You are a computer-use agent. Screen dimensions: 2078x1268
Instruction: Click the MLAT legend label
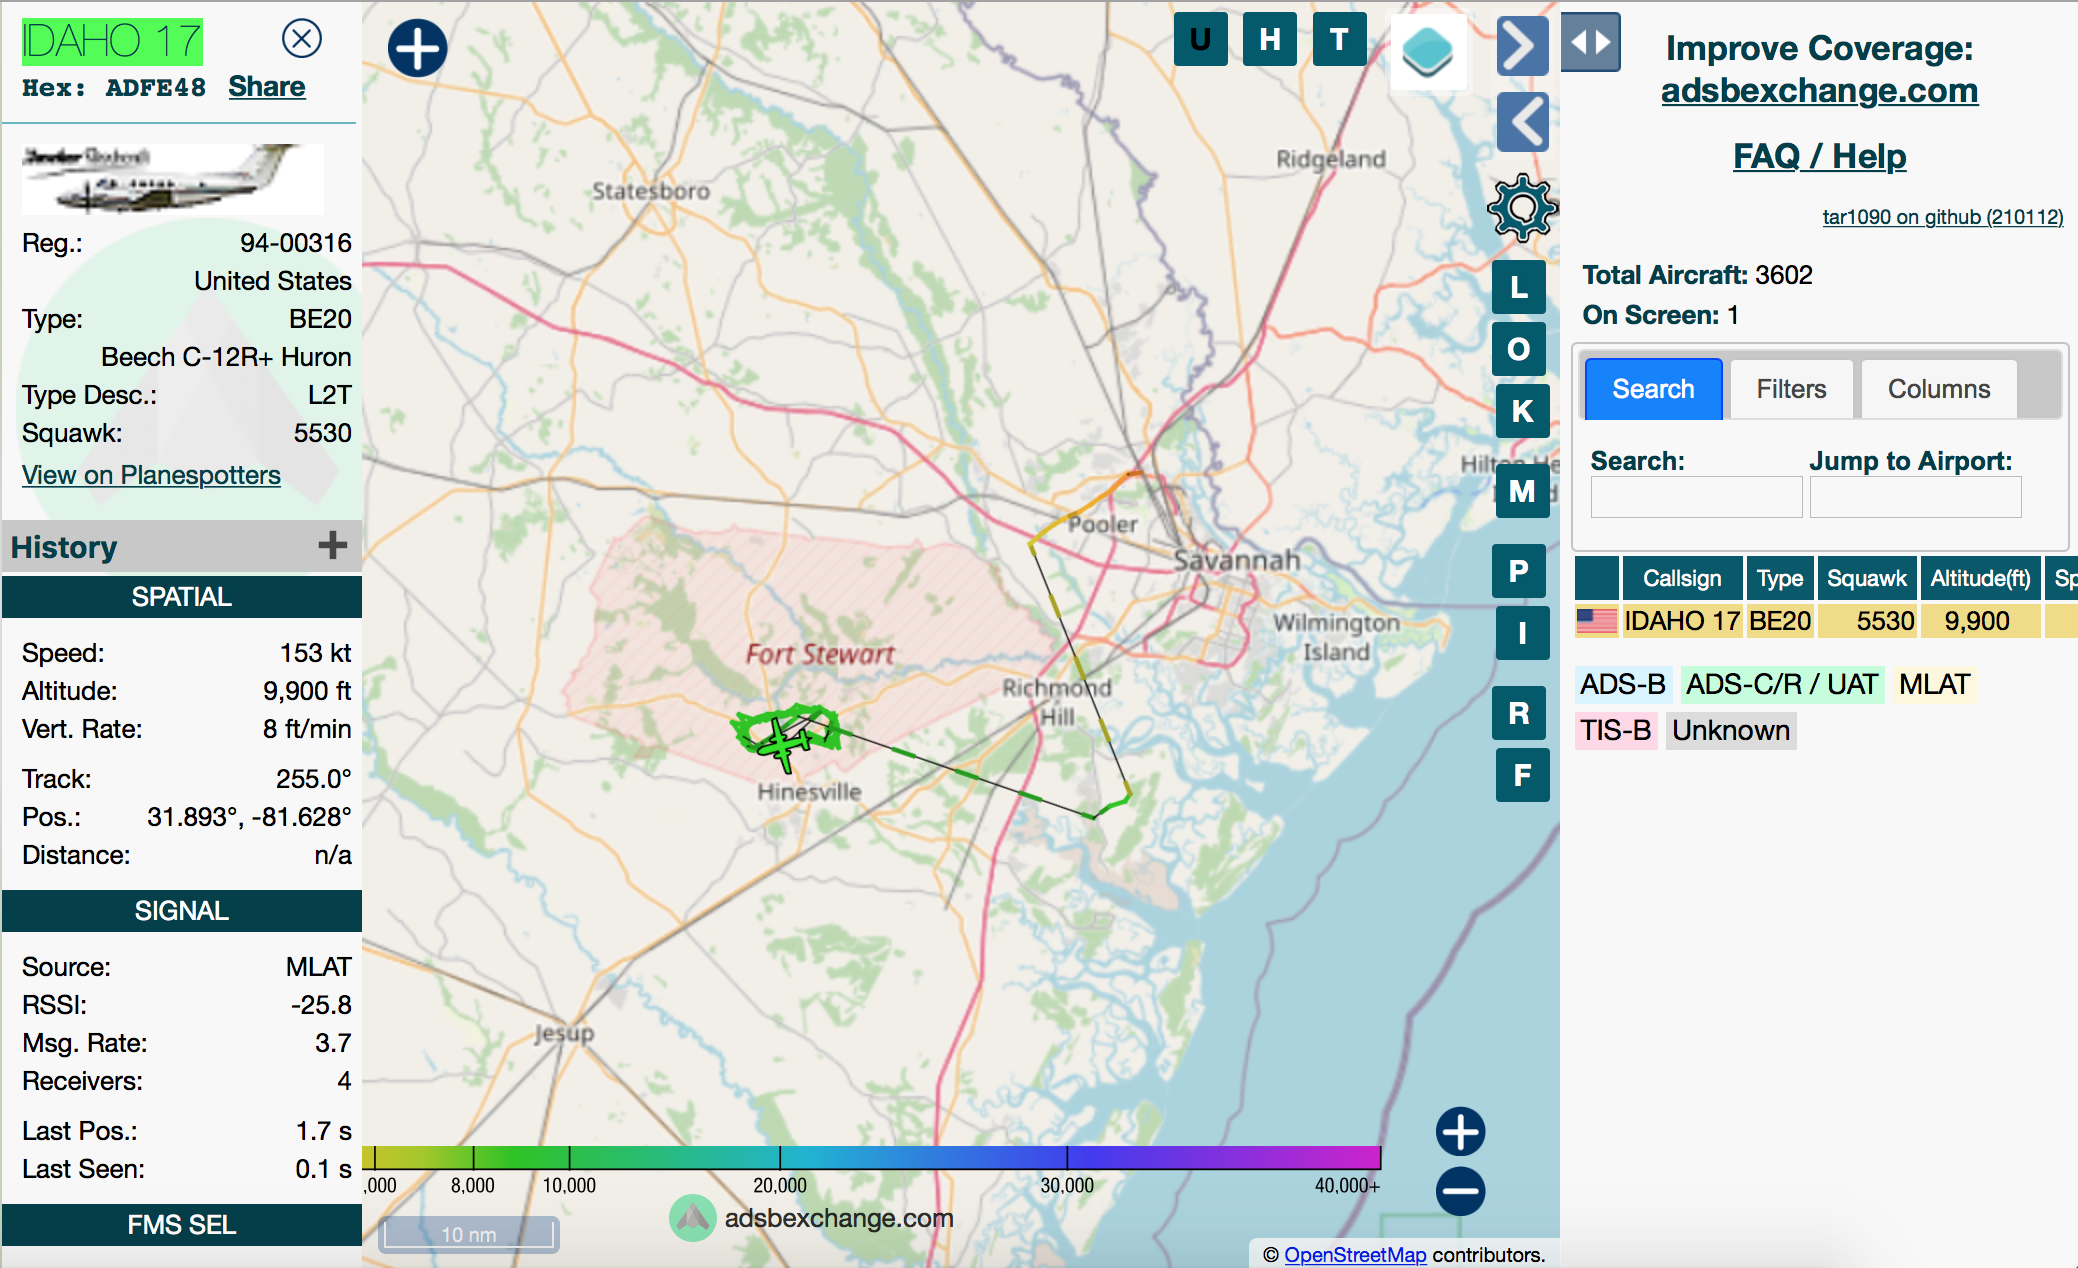1934,684
